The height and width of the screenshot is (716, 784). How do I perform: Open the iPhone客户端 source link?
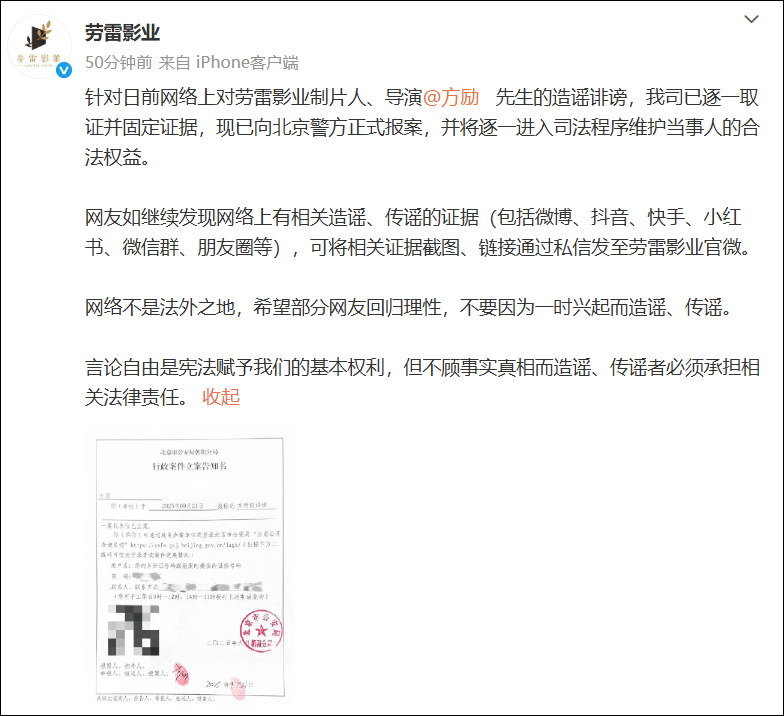tap(247, 62)
